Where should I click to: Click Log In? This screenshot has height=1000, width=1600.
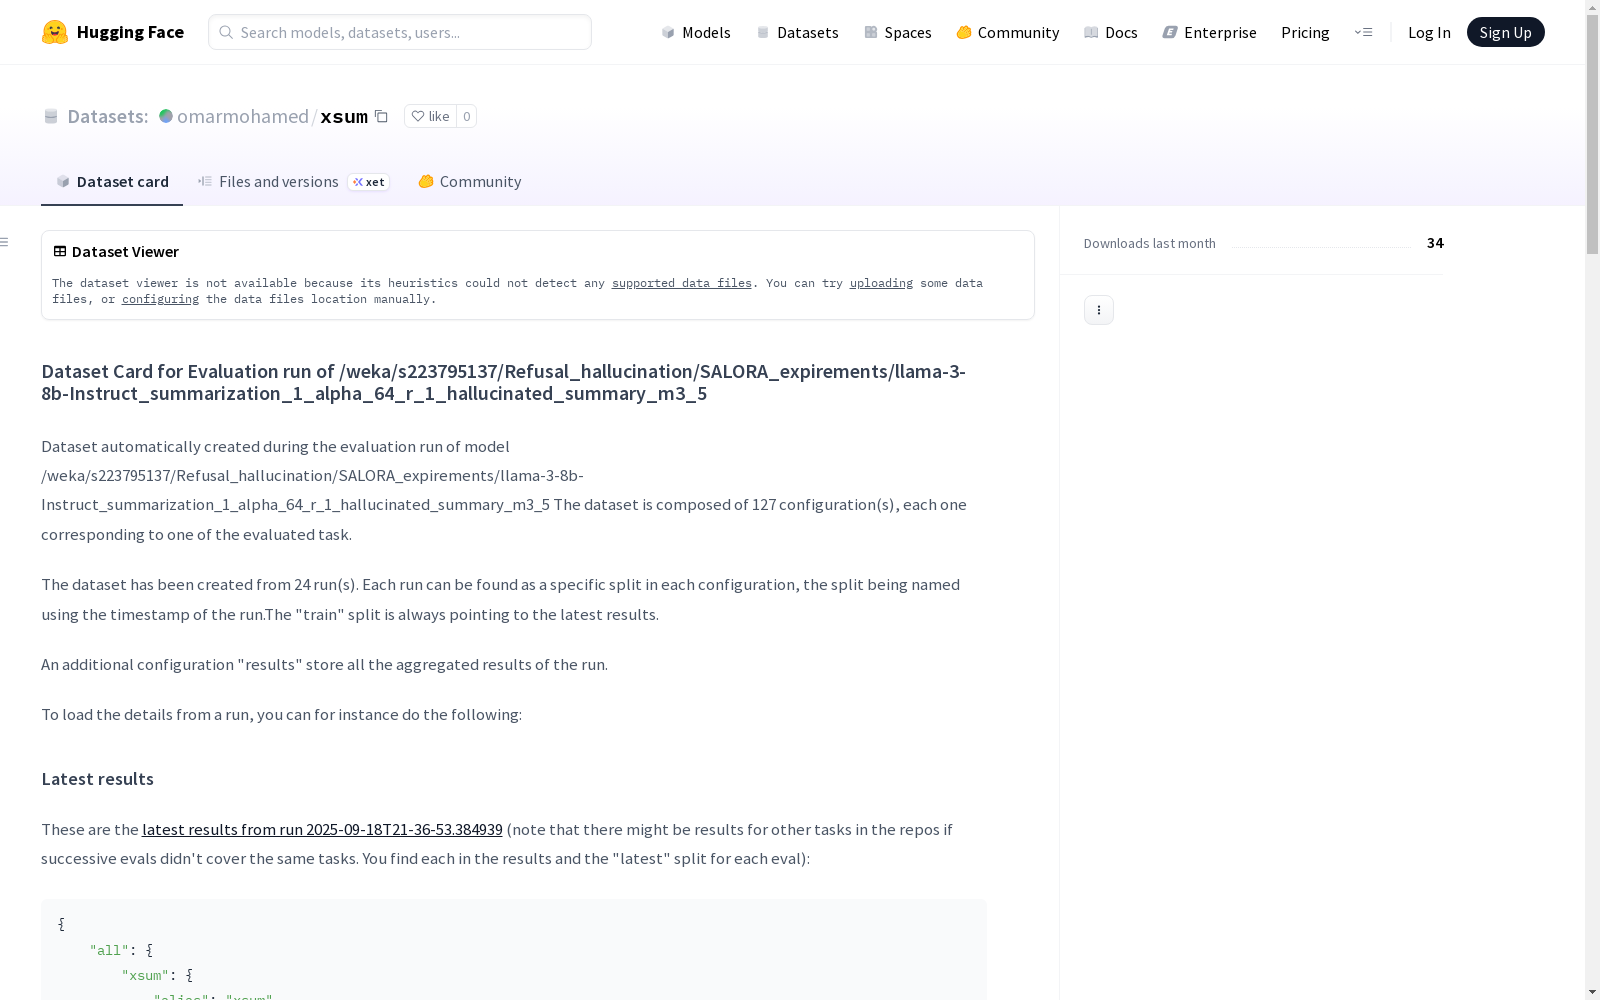point(1429,32)
